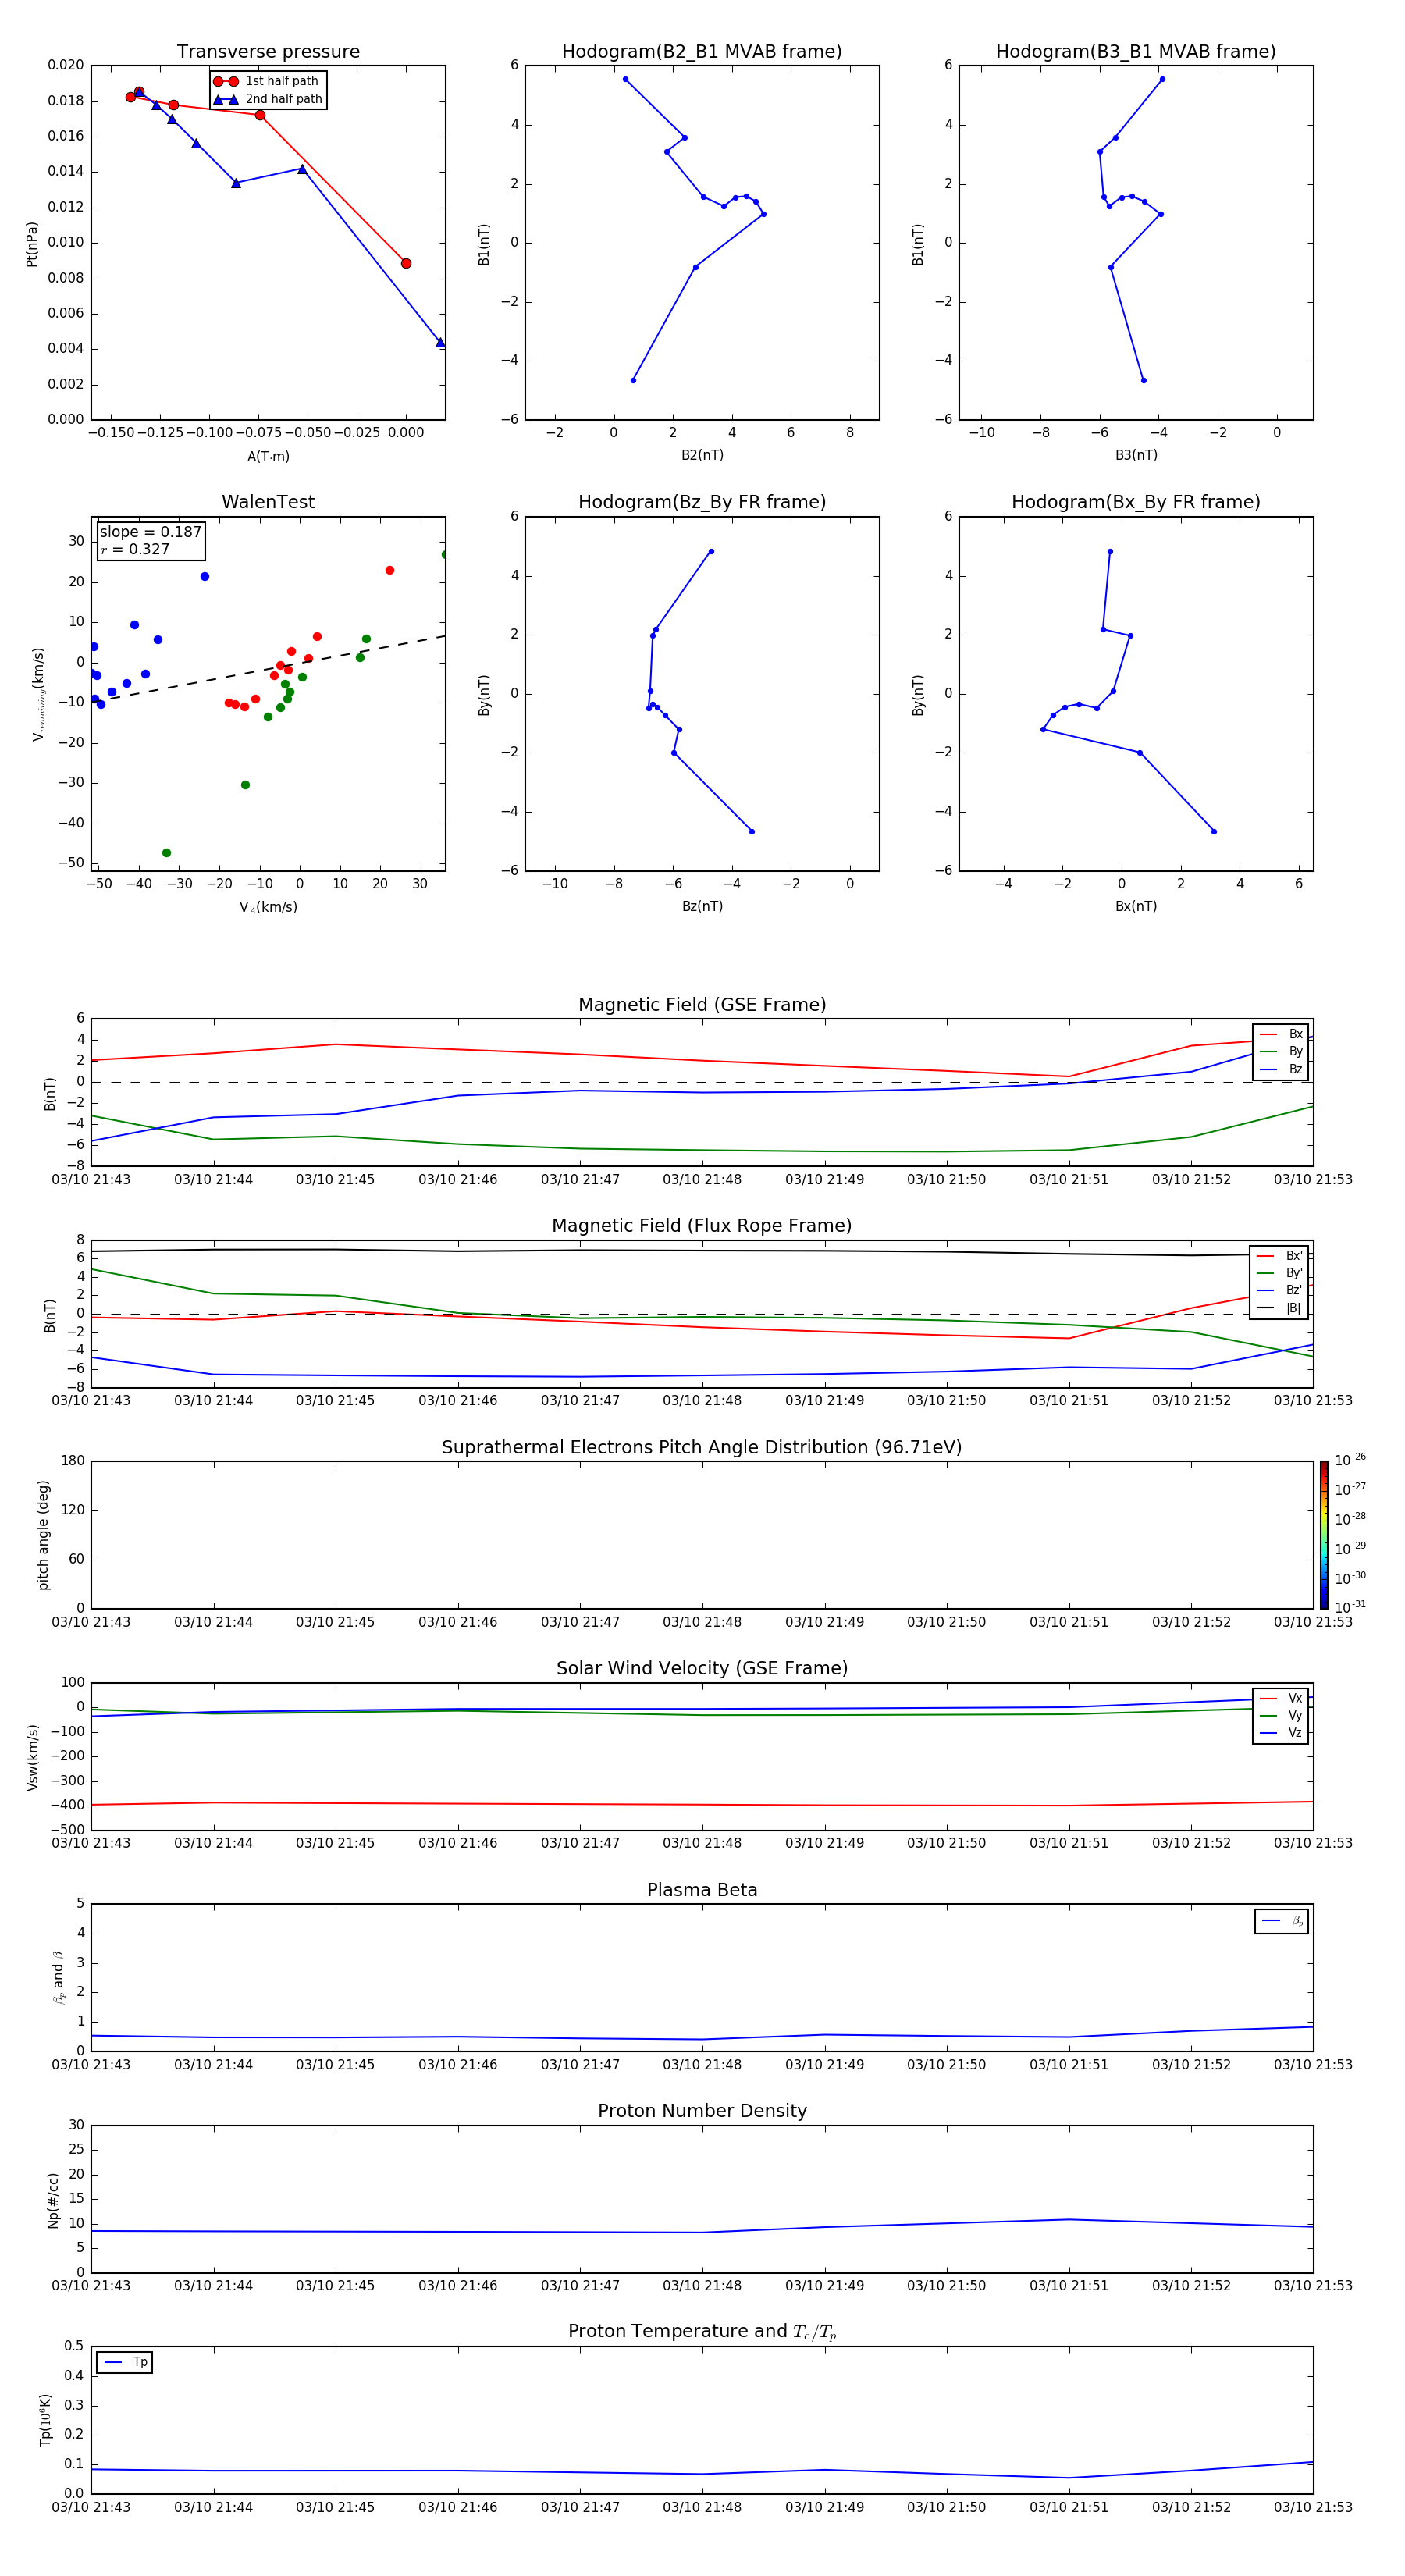Viewport: 1405px width, 2576px height.
Task: Click the "Magnetic Field (GSE Frame)" title
Action: click(x=702, y=1005)
